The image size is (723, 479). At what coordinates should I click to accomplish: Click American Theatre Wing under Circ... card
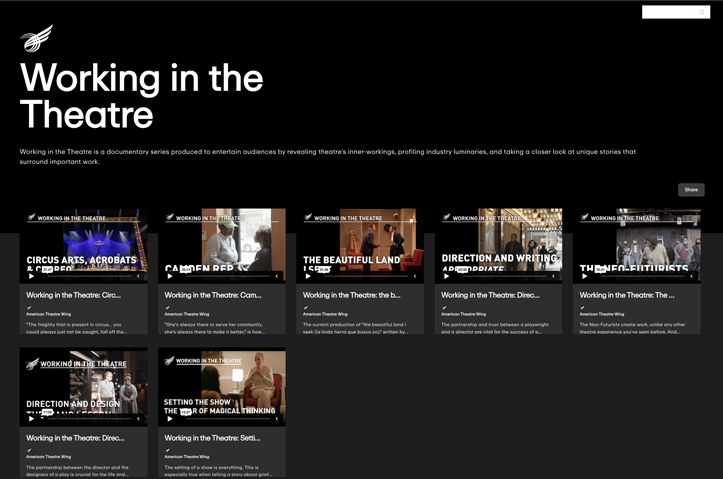(48, 314)
